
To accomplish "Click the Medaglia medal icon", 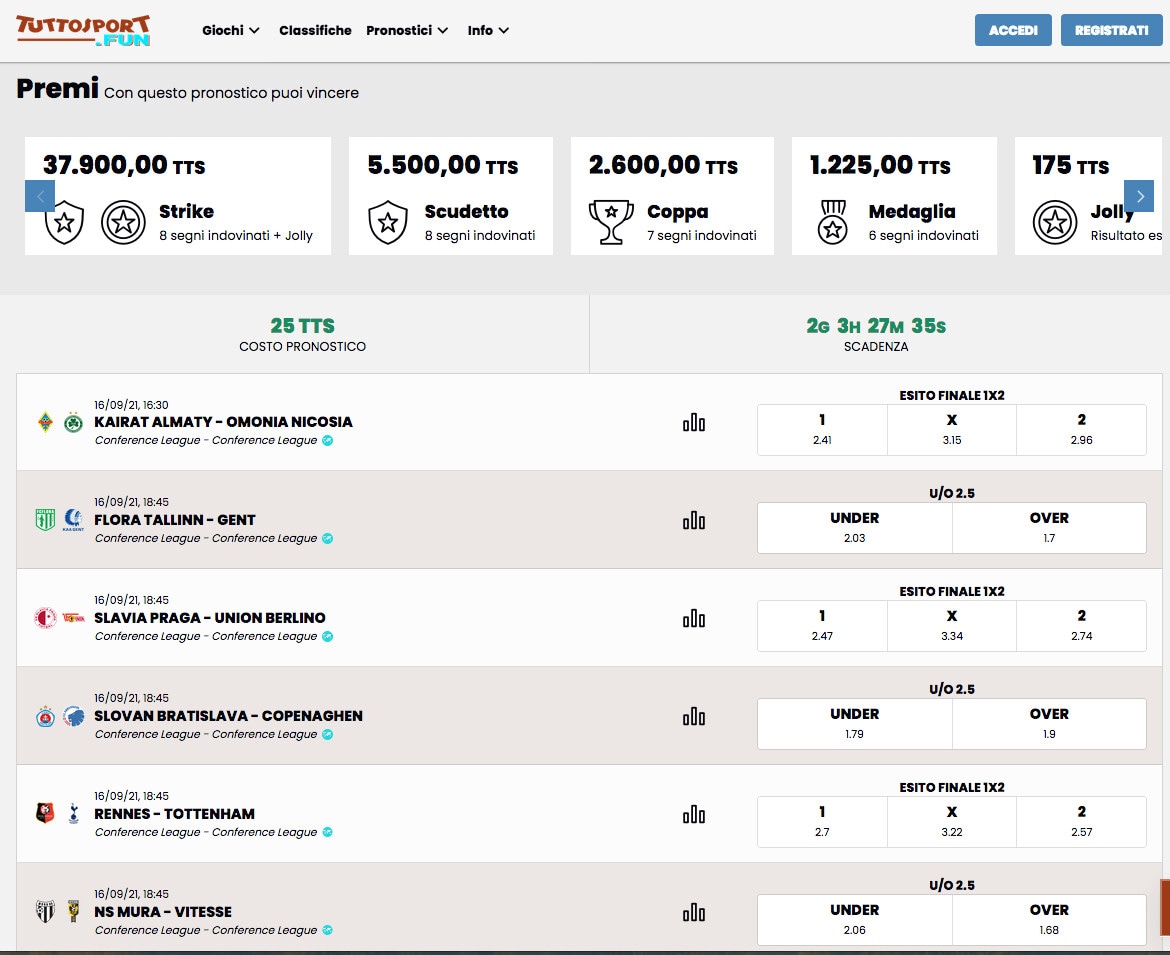I will coord(833,222).
